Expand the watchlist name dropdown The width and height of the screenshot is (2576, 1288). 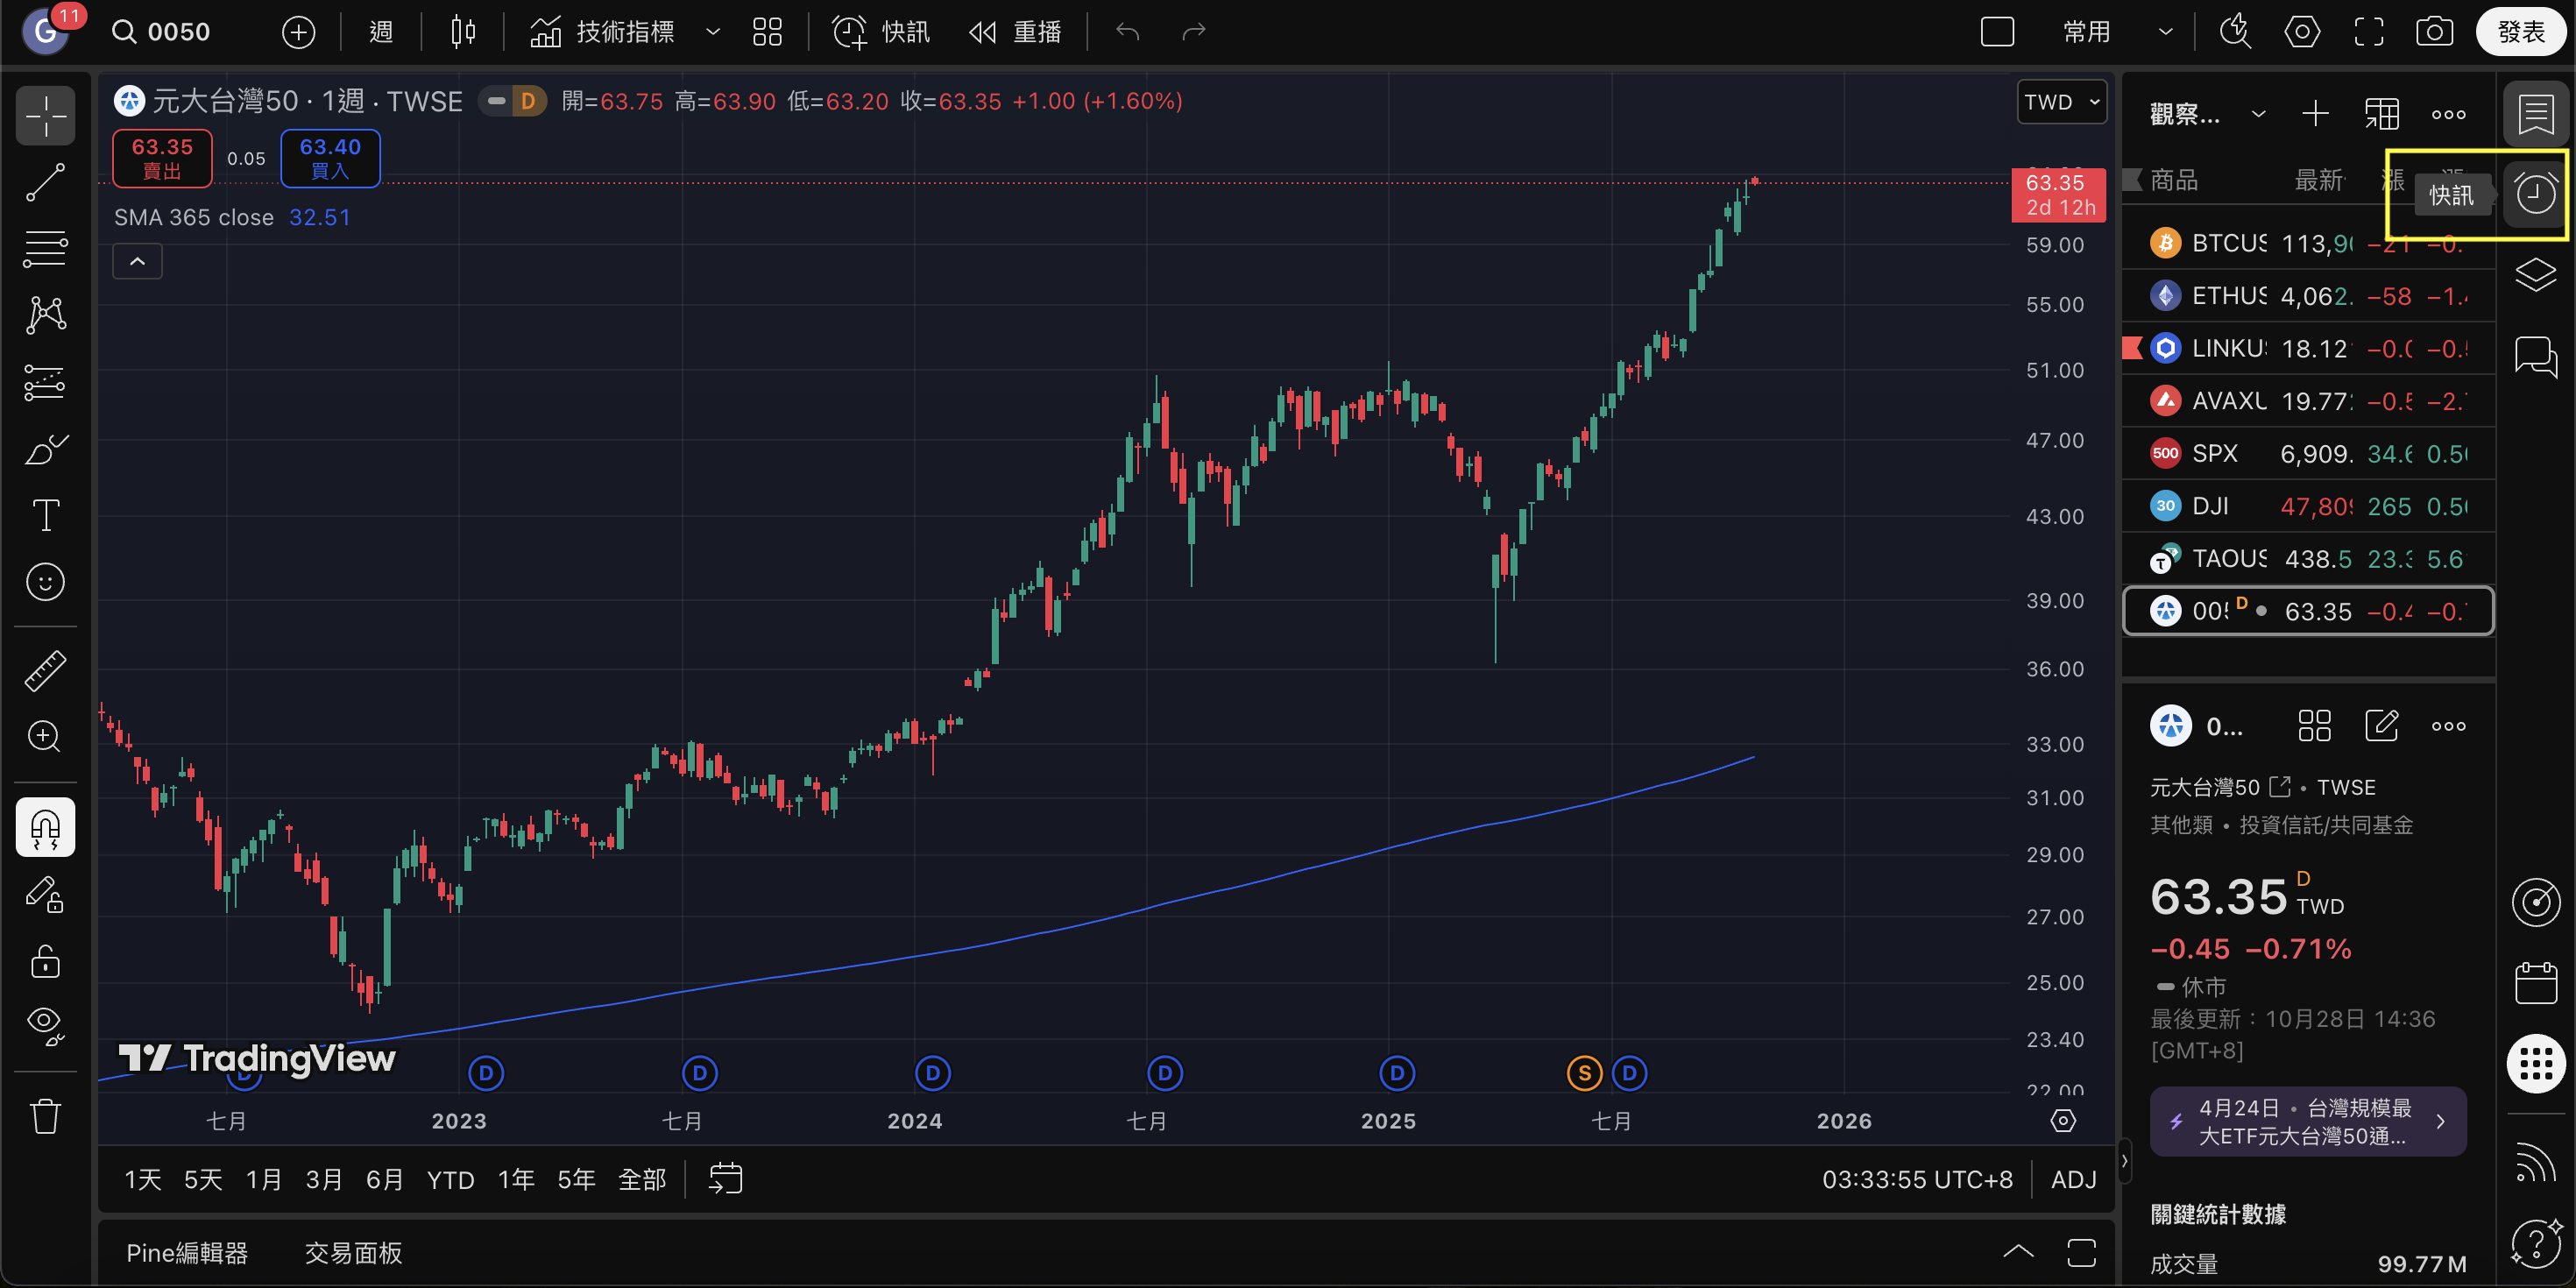2258,114
